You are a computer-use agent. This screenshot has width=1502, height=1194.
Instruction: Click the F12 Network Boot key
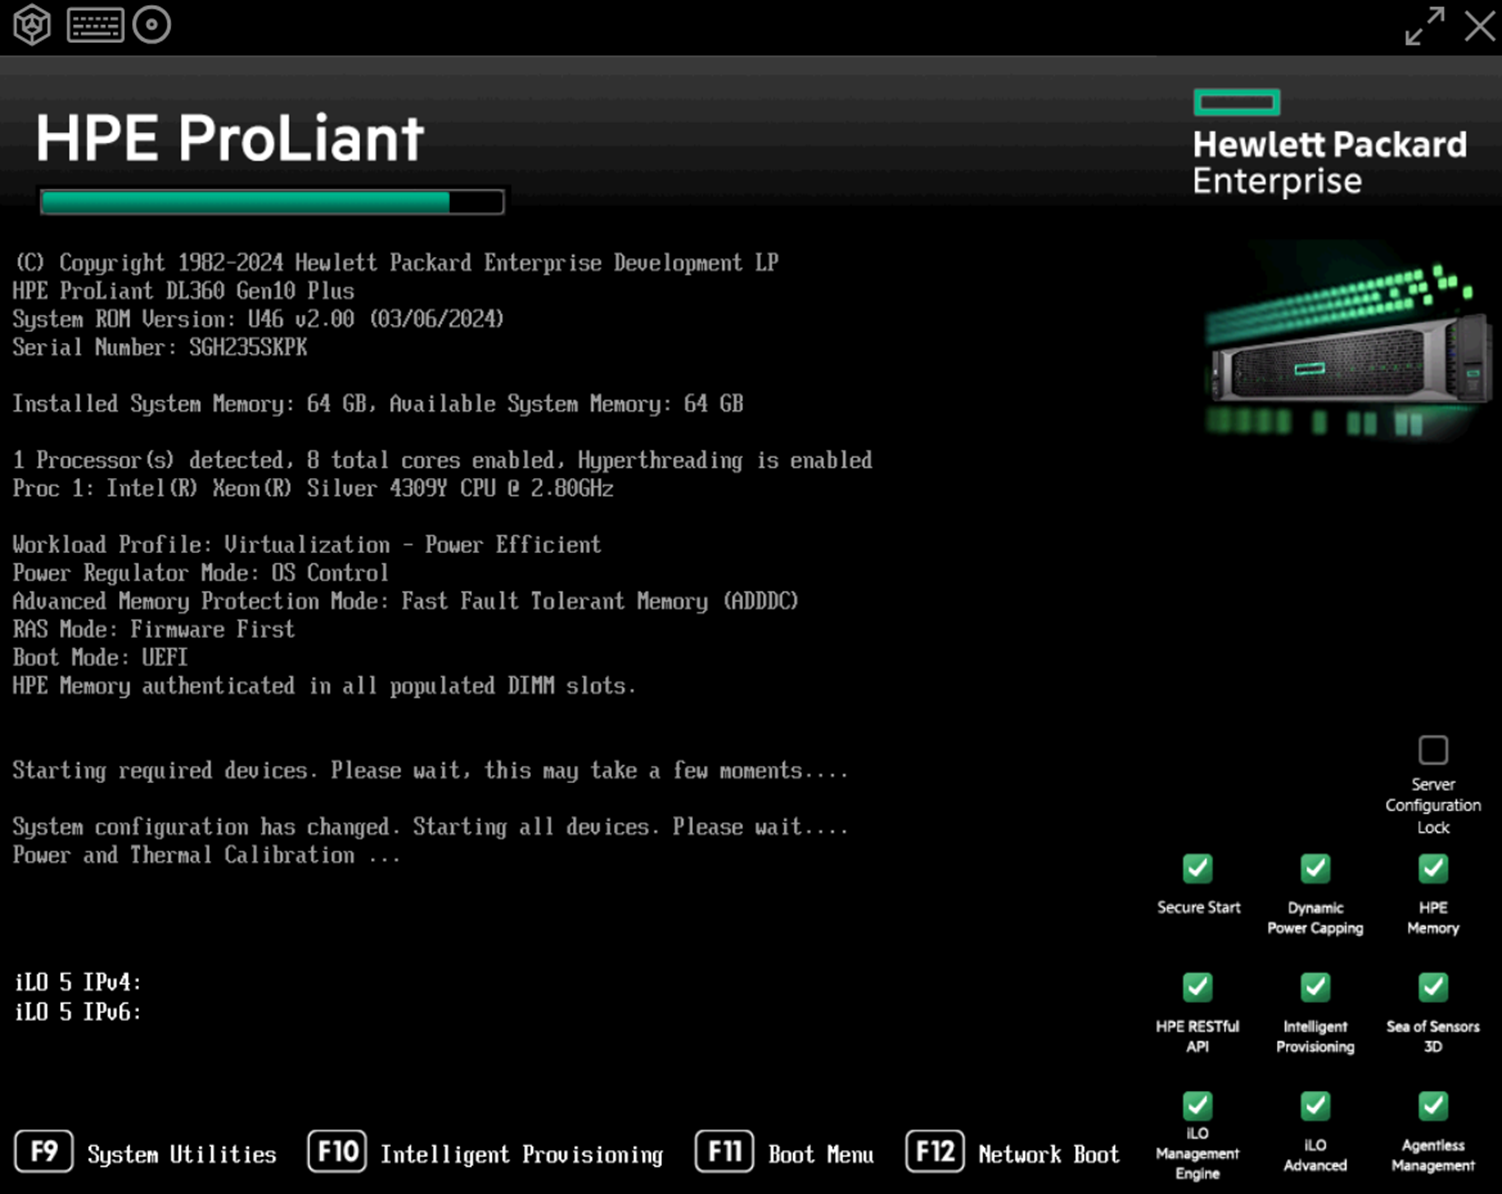(x=935, y=1152)
